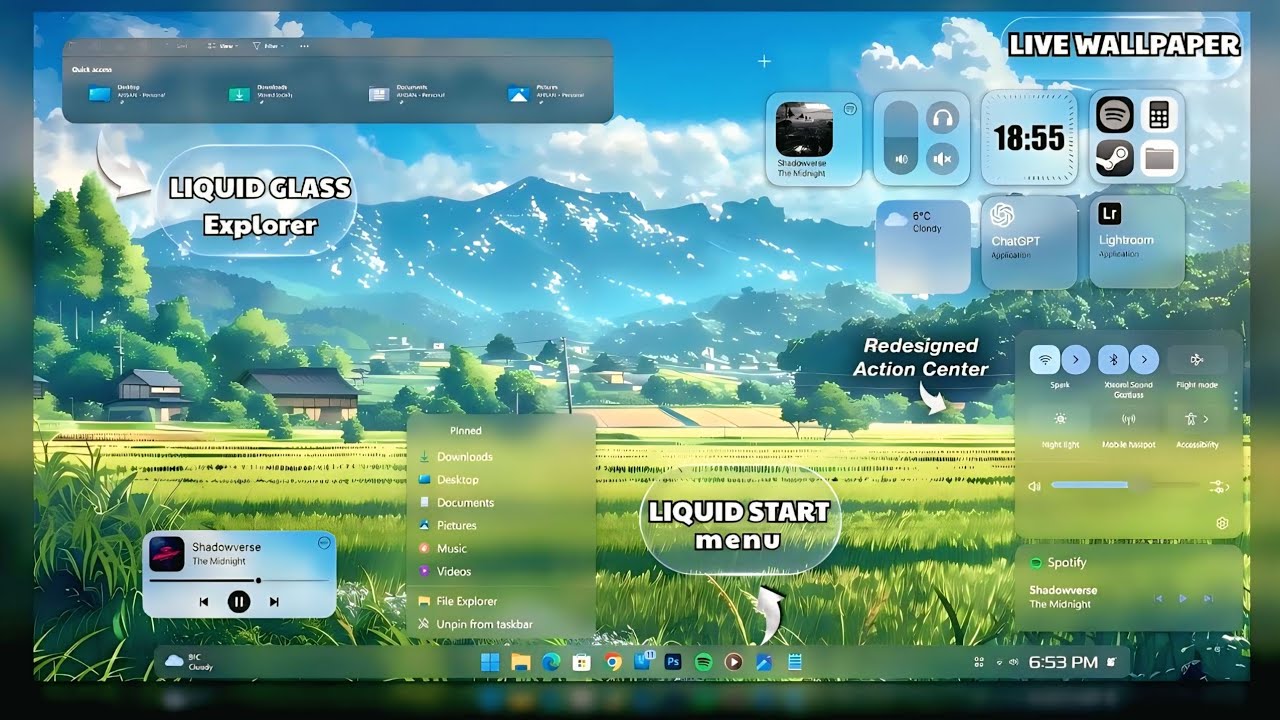Open Action Center settings gear
The width and height of the screenshot is (1280, 720).
coord(1221,523)
